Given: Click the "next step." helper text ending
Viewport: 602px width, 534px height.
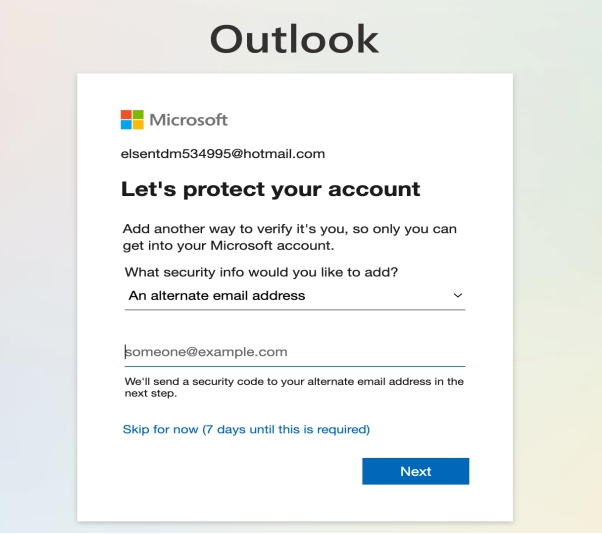Looking at the screenshot, I should 151,394.
